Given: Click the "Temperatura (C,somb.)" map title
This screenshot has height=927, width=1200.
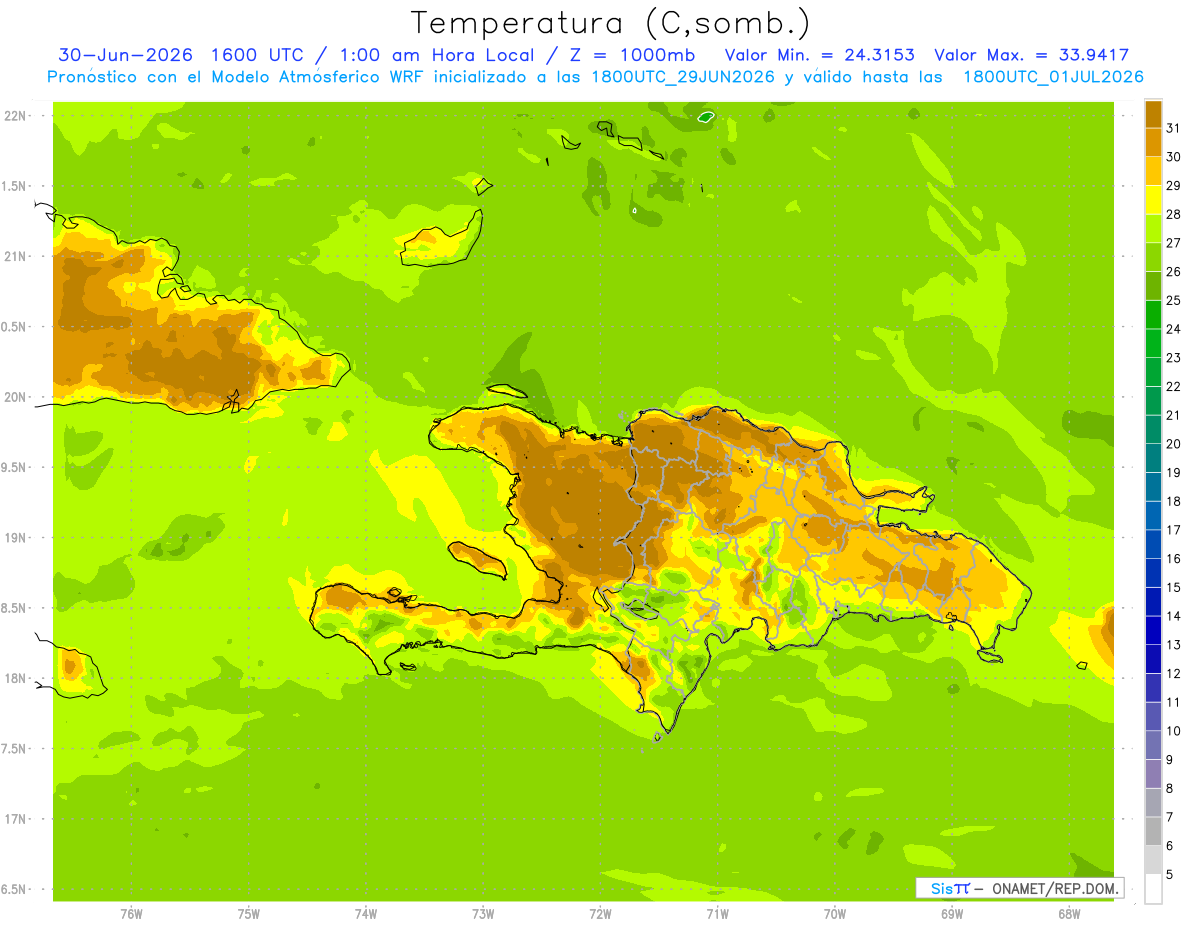Looking at the screenshot, I should click(610, 22).
